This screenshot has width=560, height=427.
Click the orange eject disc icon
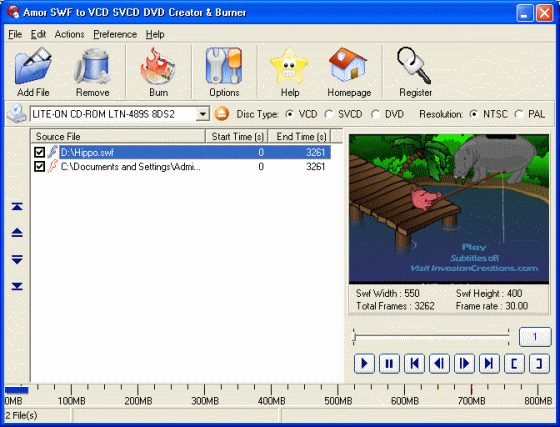pos(222,114)
